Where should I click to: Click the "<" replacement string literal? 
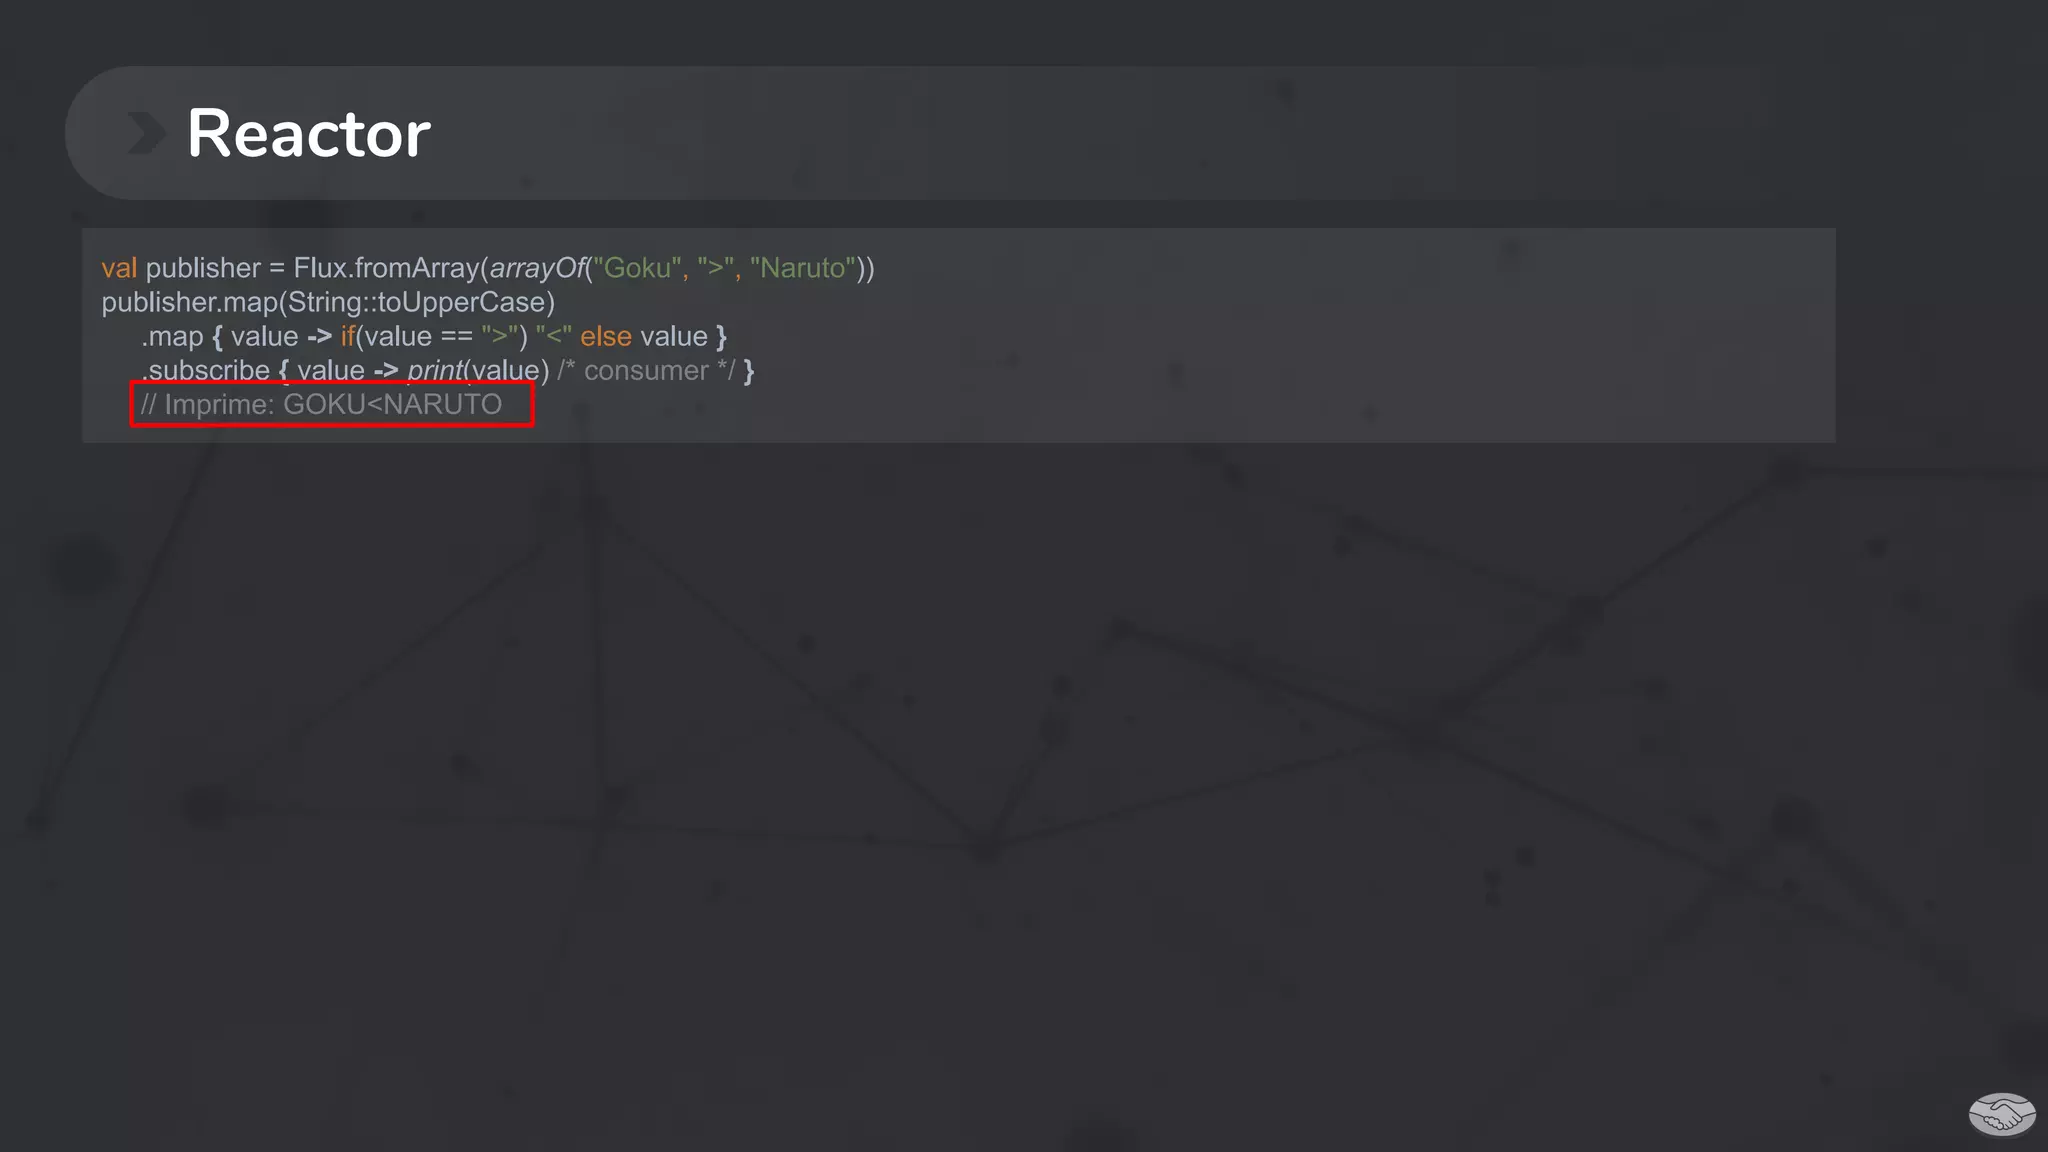tap(553, 336)
